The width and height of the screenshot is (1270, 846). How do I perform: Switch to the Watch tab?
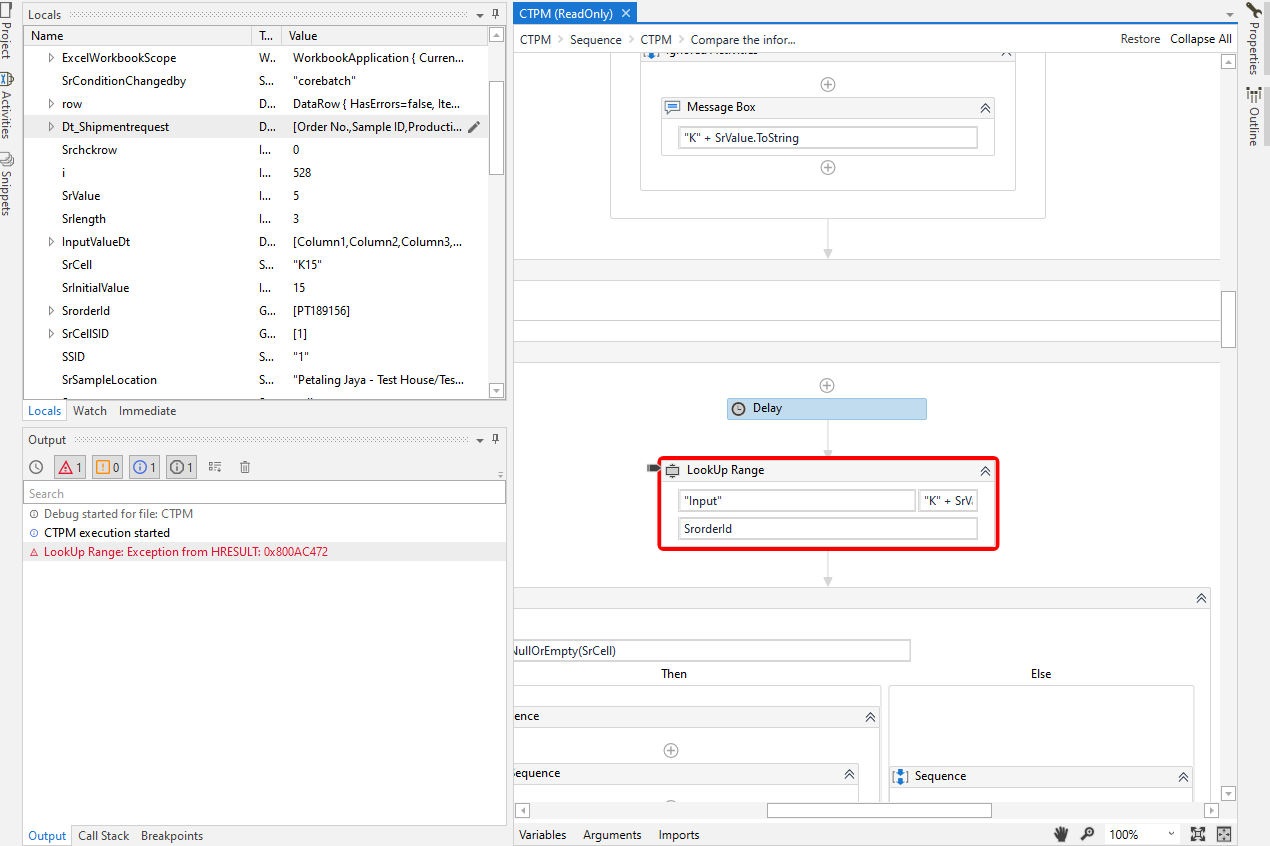pos(89,410)
